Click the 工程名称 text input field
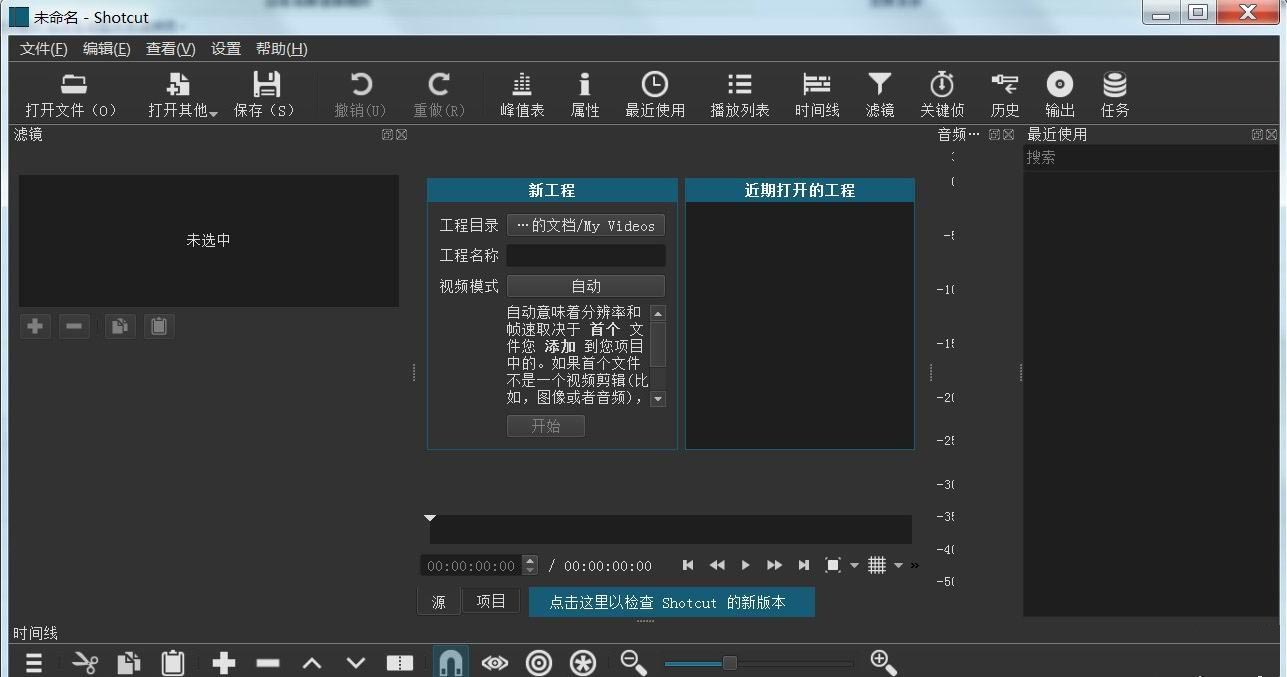The width and height of the screenshot is (1287, 677). coord(585,256)
